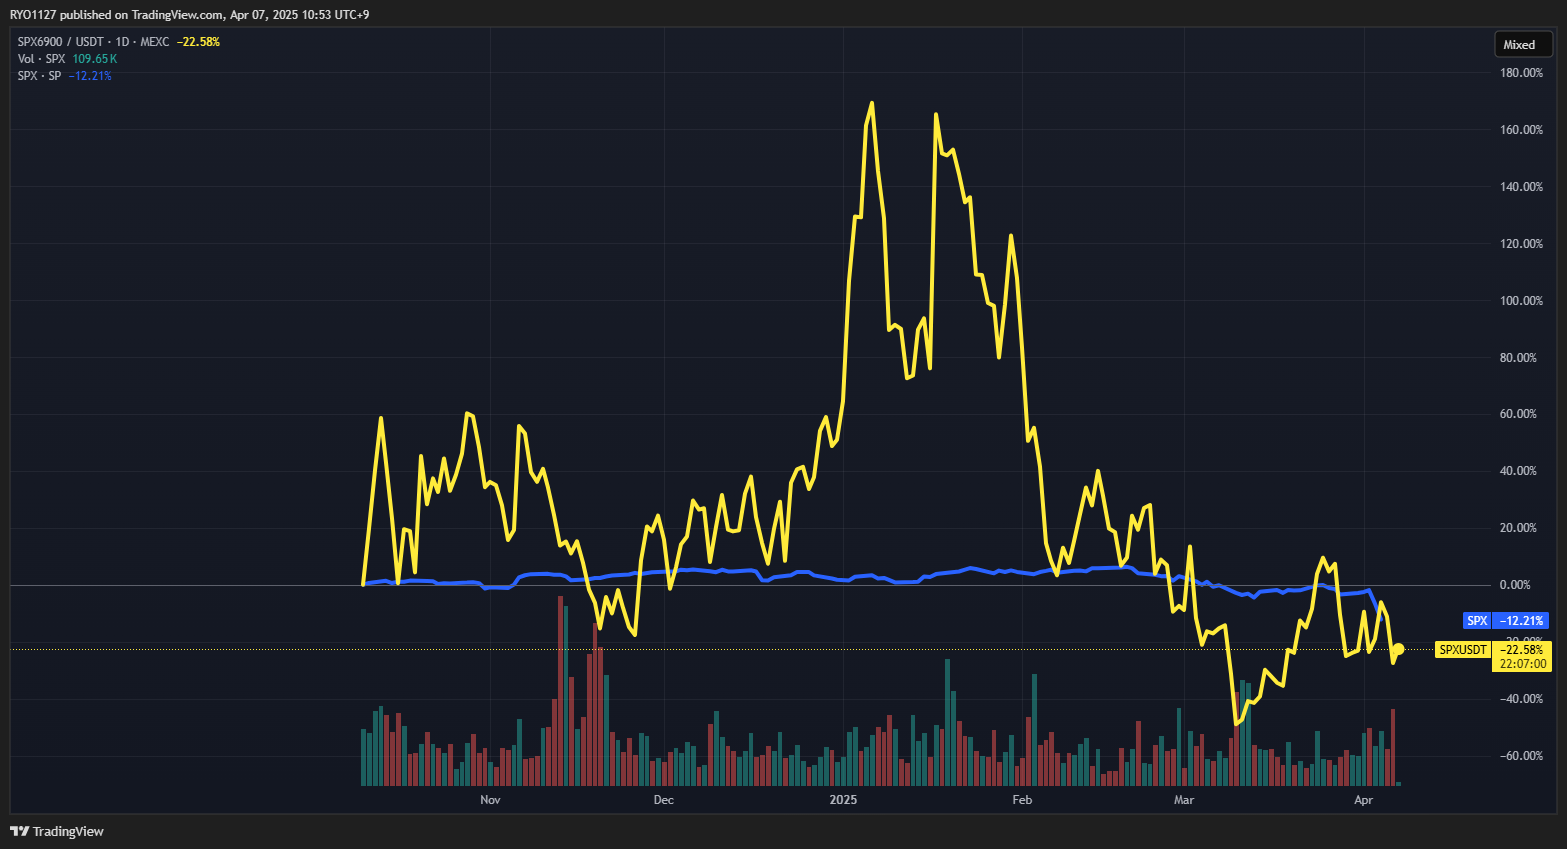The height and width of the screenshot is (849, 1567).
Task: Click the TradingView wordmark text
Action: click(68, 831)
